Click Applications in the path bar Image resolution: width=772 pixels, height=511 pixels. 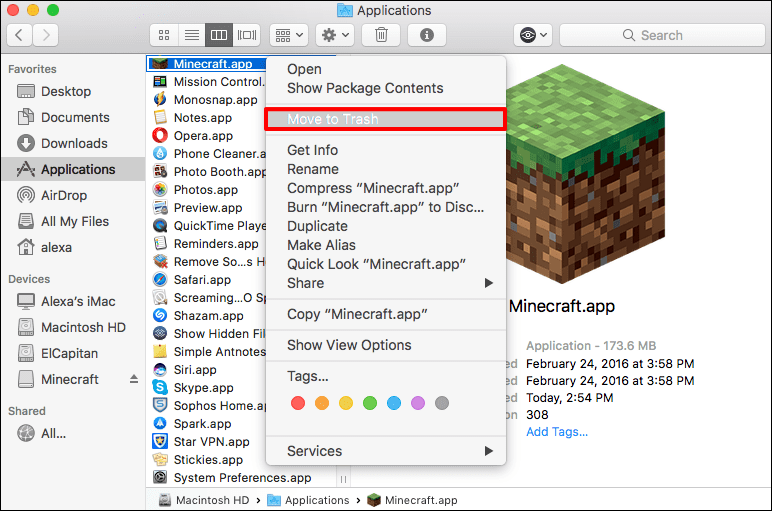tap(308, 500)
